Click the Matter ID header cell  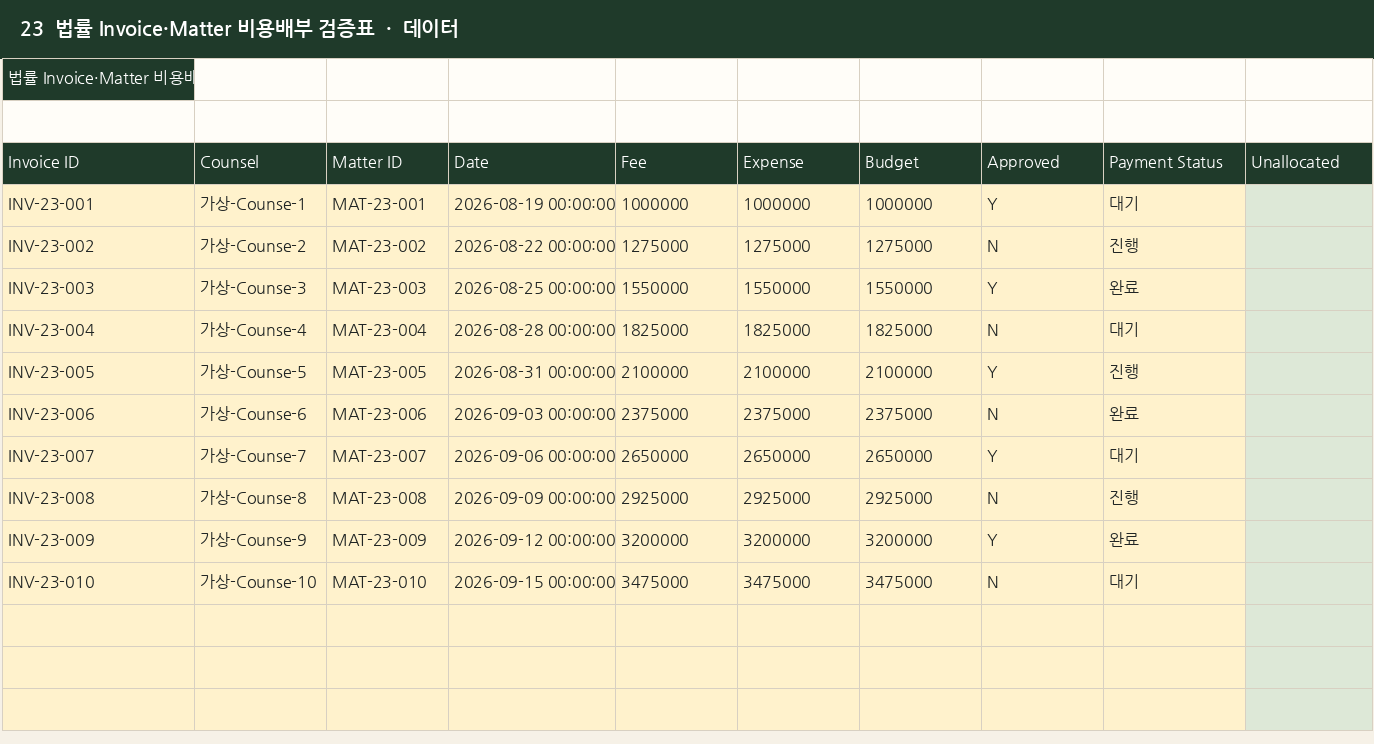pyautogui.click(x=387, y=163)
